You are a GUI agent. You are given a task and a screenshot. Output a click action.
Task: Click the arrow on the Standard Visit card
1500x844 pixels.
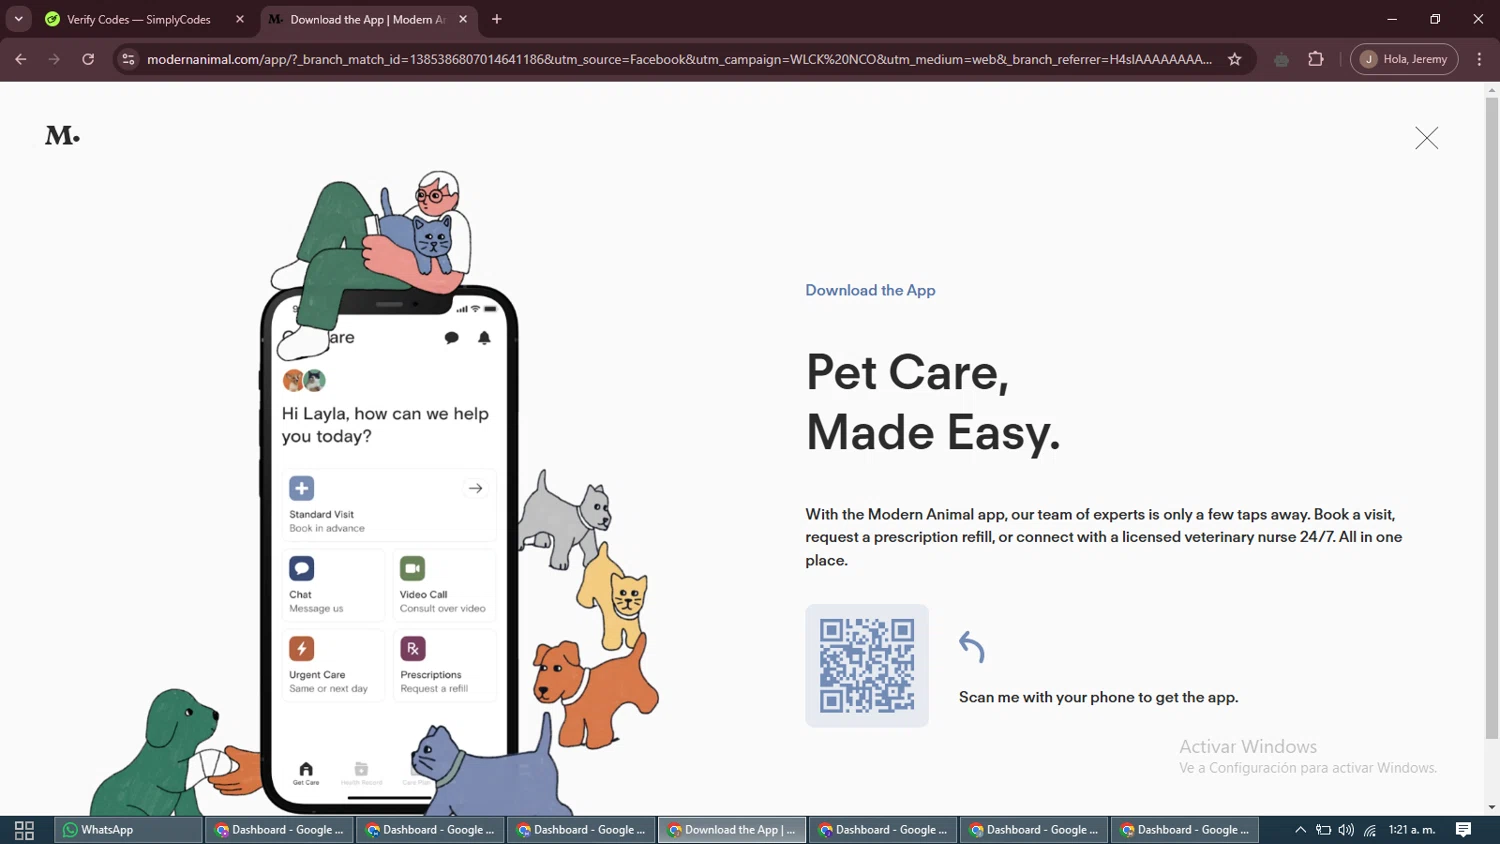coord(476,488)
